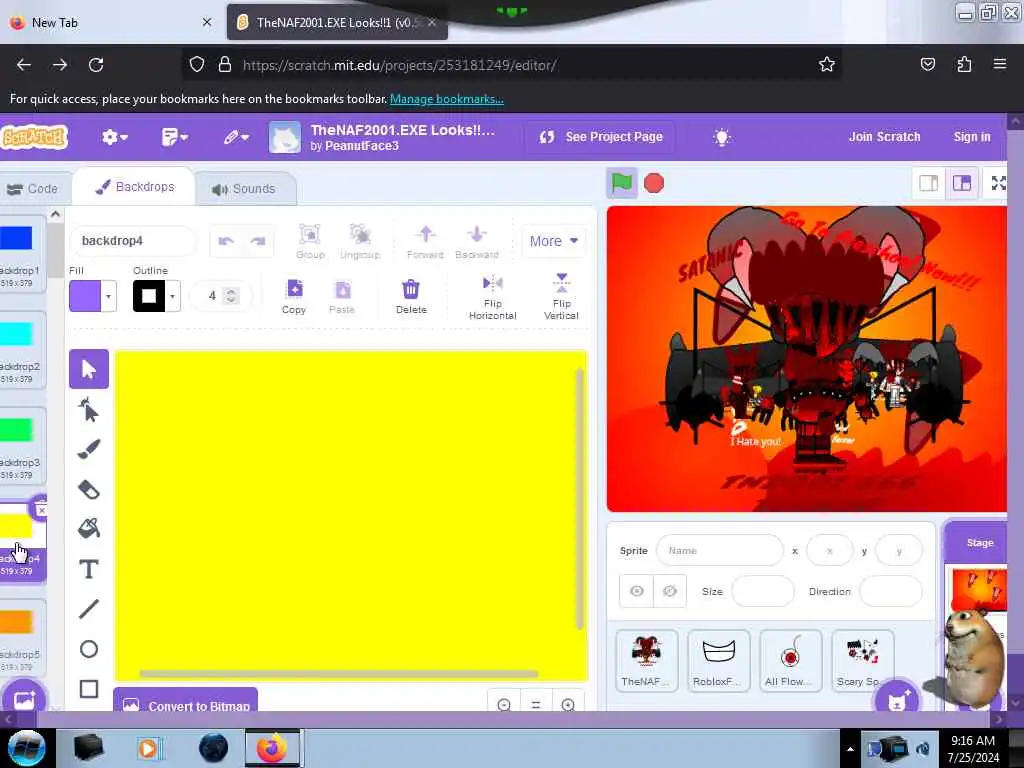
Task: Show the sprite with the eye icon
Action: click(637, 591)
